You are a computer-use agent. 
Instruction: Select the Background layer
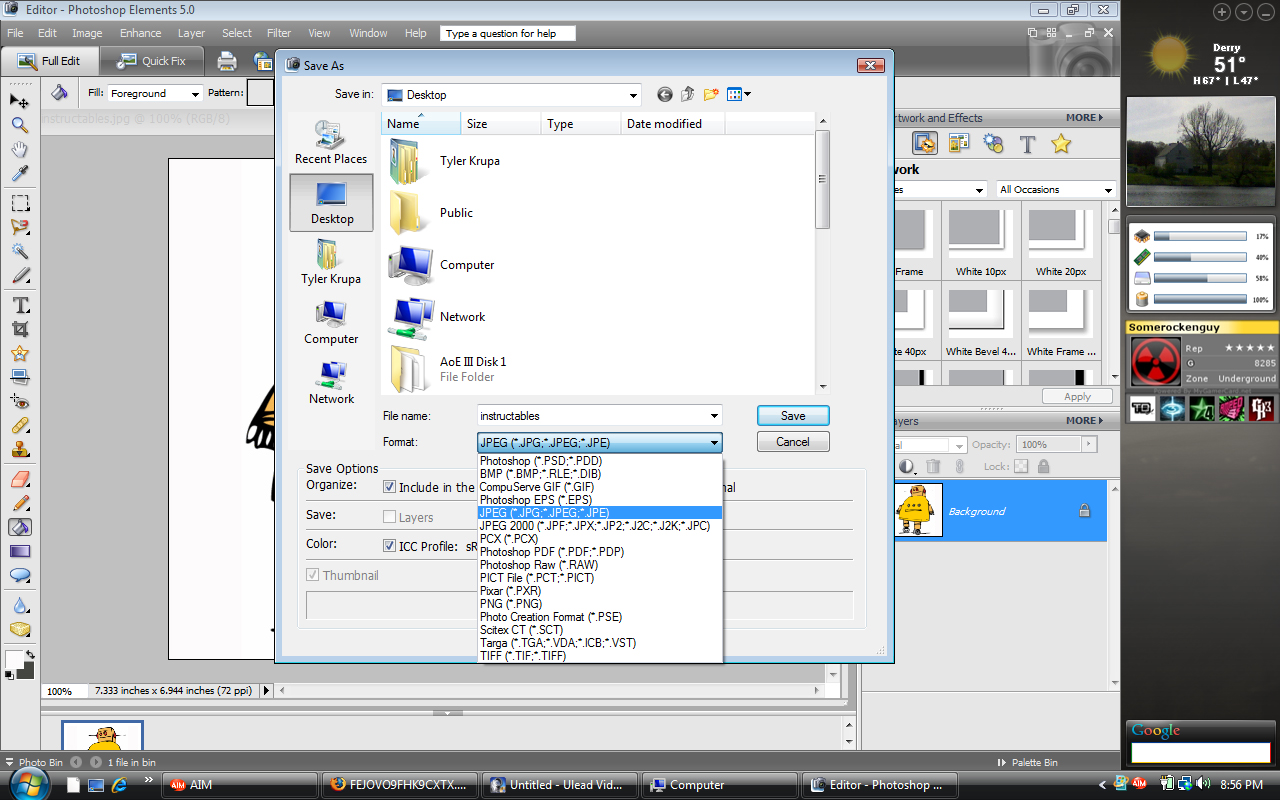tap(1001, 511)
